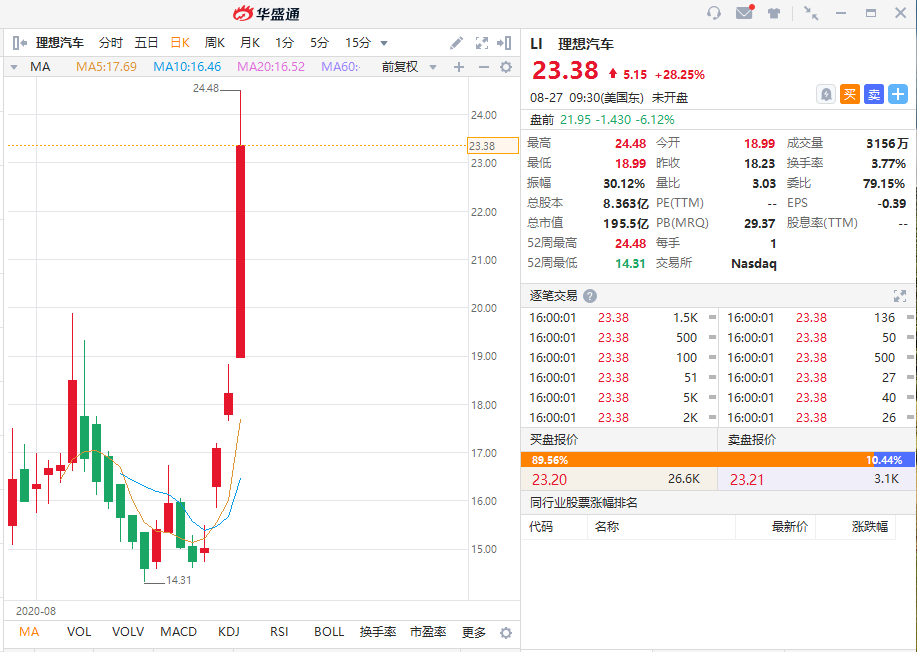The width and height of the screenshot is (917, 652).
Task: Select 5分 chart interval
Action: tap(319, 43)
